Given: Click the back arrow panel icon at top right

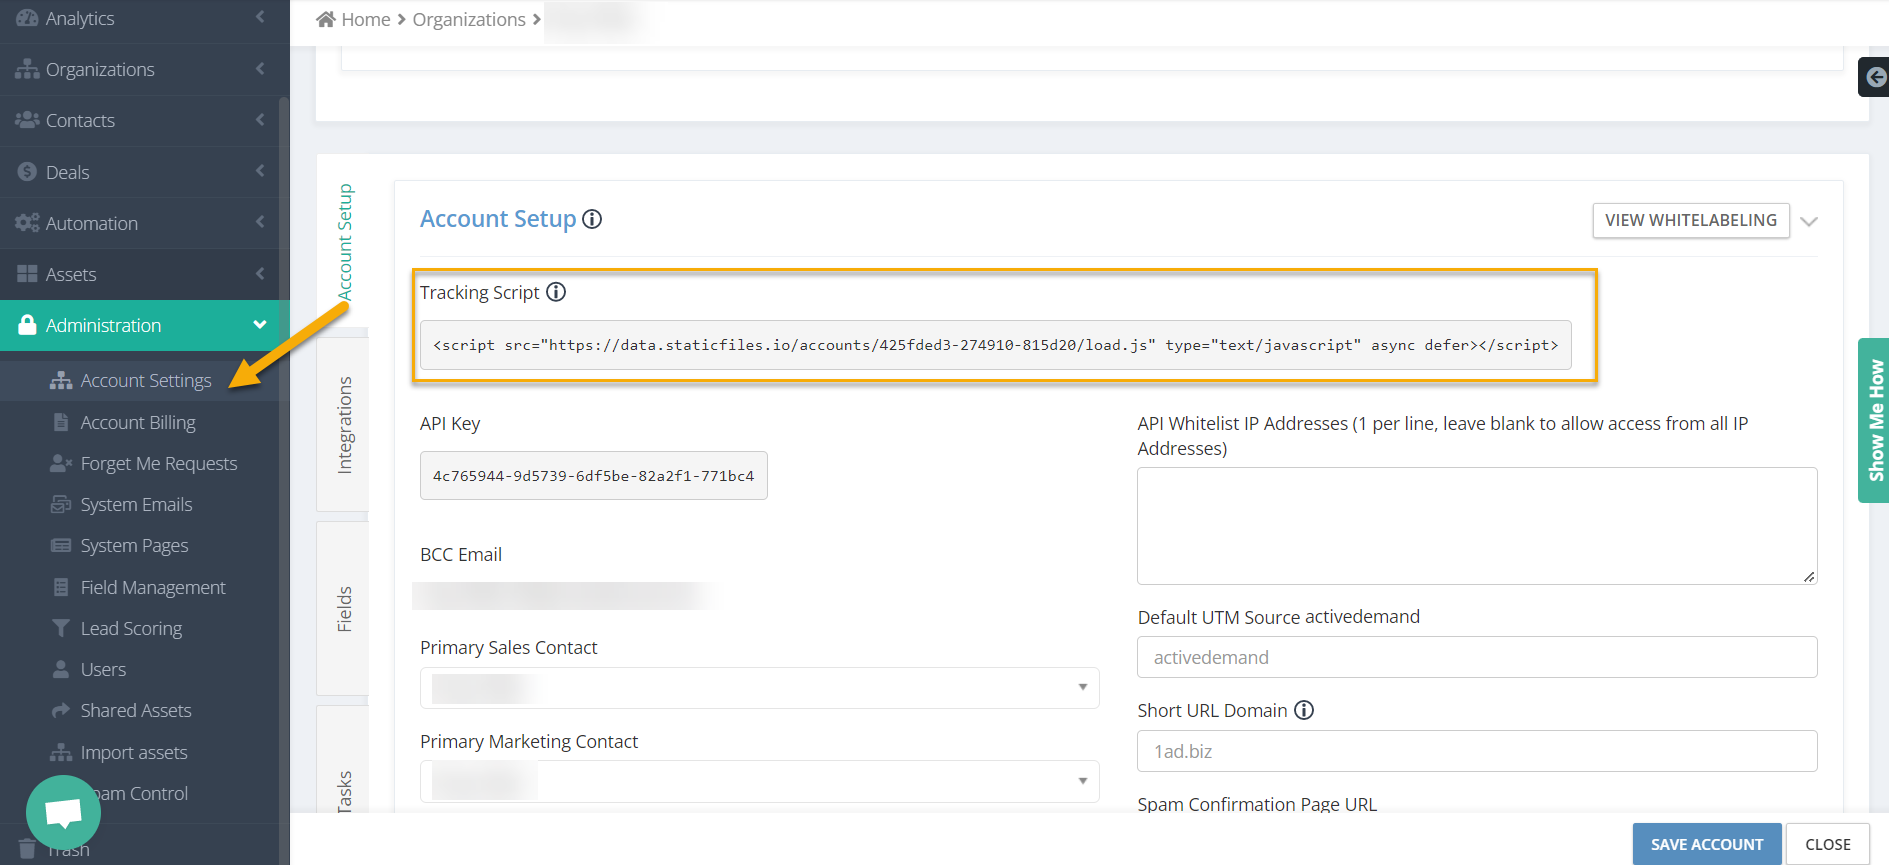Looking at the screenshot, I should [1875, 77].
